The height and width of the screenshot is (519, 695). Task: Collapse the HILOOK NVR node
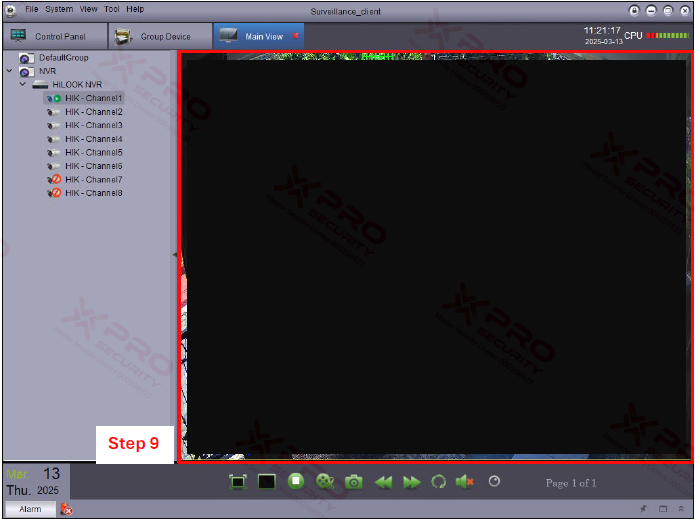tap(23, 84)
